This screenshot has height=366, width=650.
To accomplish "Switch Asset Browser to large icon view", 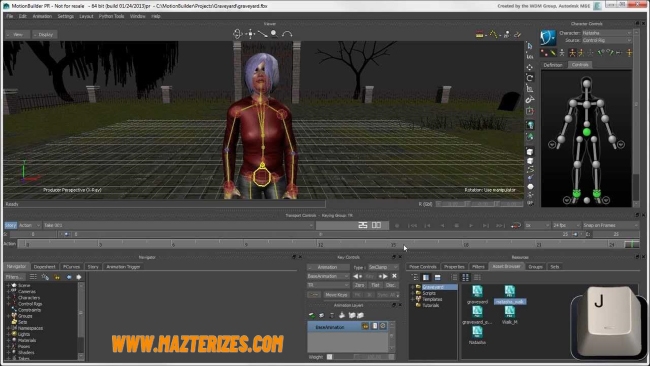I will point(466,277).
